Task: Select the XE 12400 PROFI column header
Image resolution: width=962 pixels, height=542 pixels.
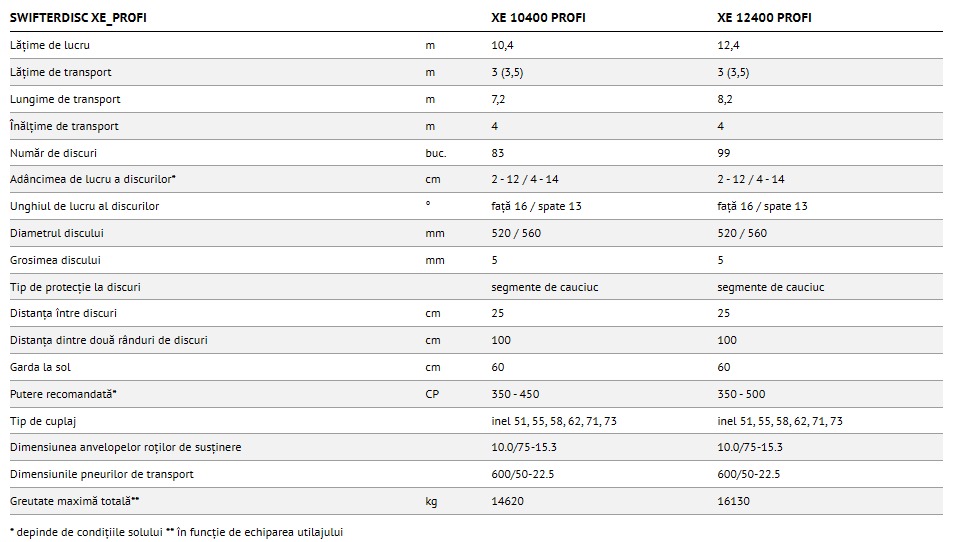Action: (x=765, y=18)
